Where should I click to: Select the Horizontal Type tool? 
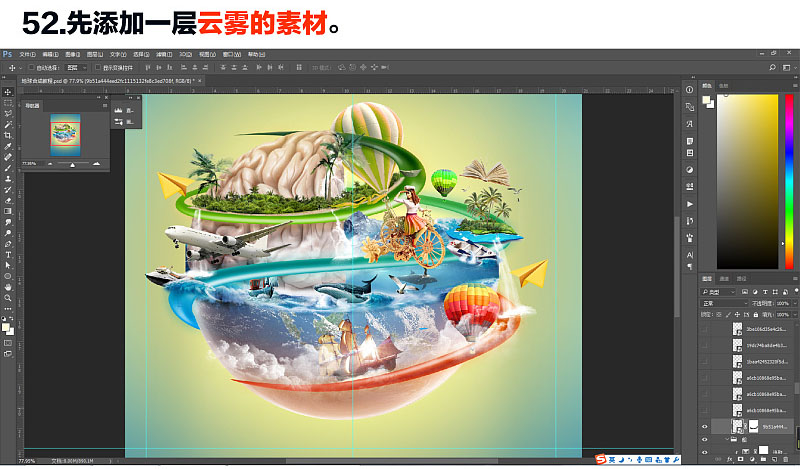coord(8,255)
